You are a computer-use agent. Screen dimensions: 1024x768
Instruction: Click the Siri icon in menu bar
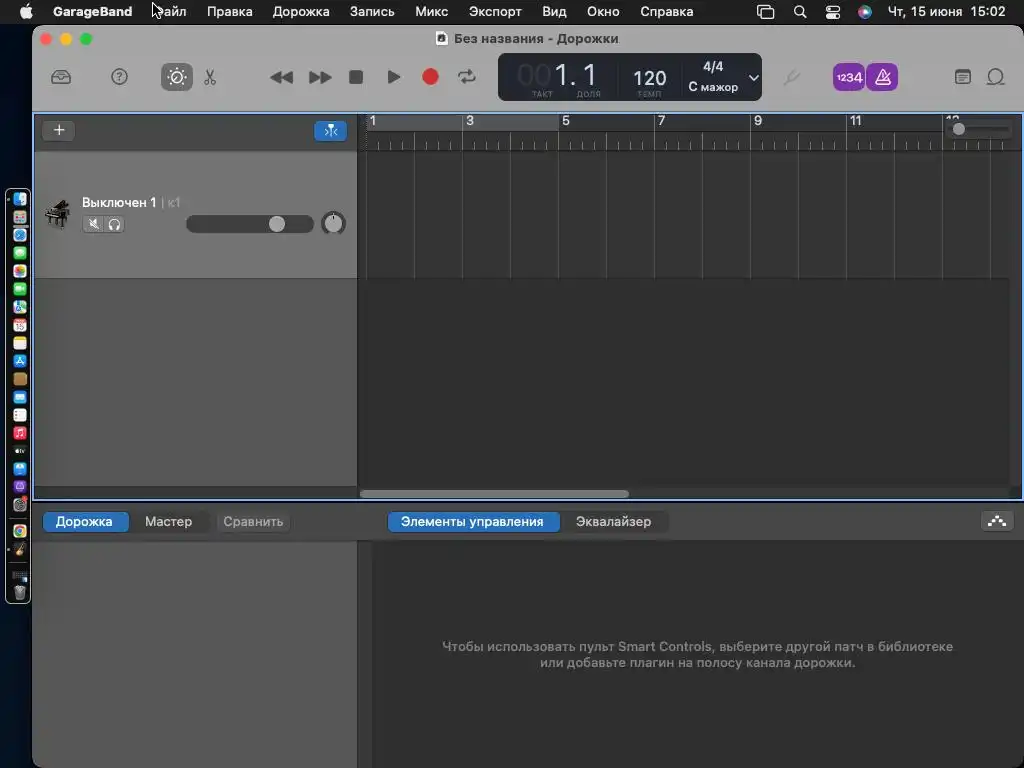[x=865, y=12]
